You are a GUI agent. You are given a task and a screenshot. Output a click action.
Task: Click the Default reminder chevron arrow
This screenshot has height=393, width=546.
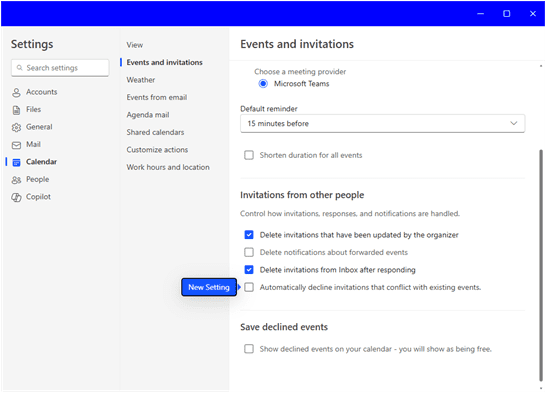pyautogui.click(x=514, y=123)
